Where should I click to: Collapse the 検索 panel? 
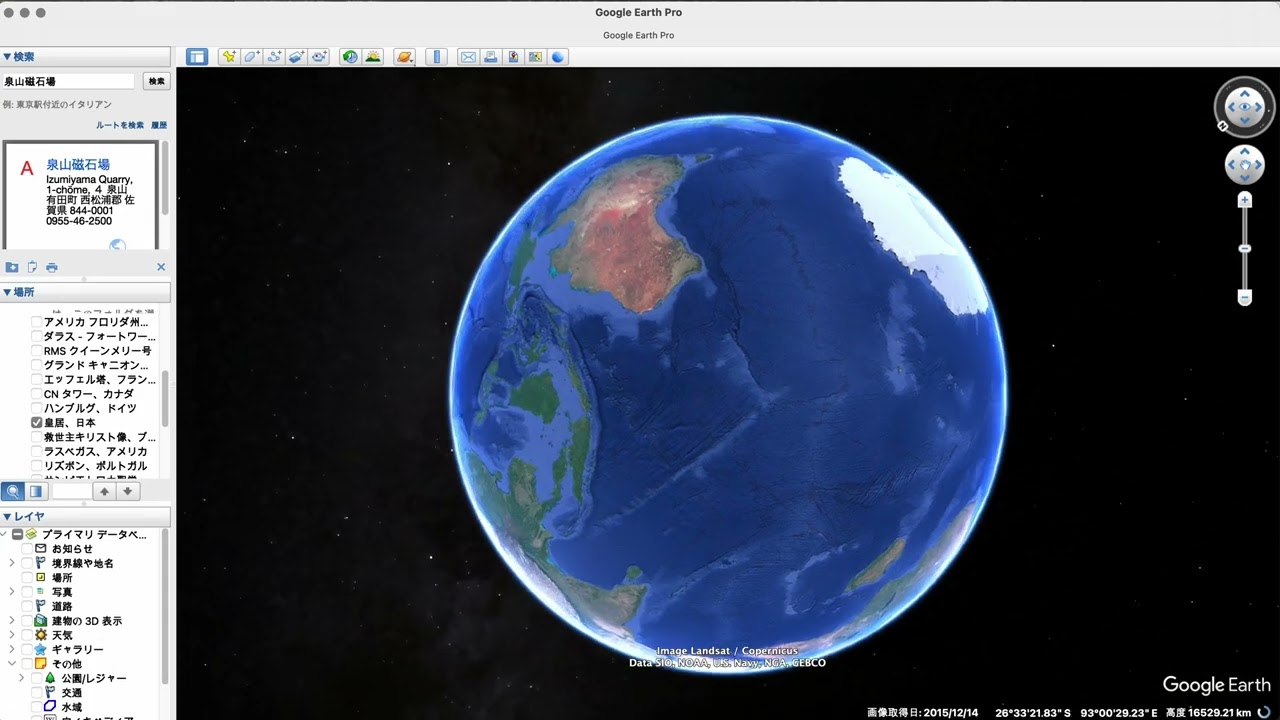coord(7,57)
